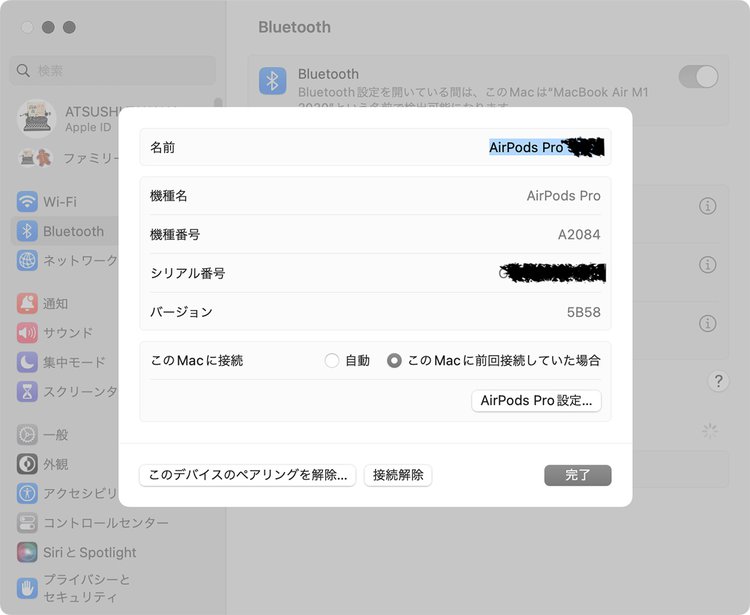
Task: Click the このMacに接続 label
Action: click(197, 360)
